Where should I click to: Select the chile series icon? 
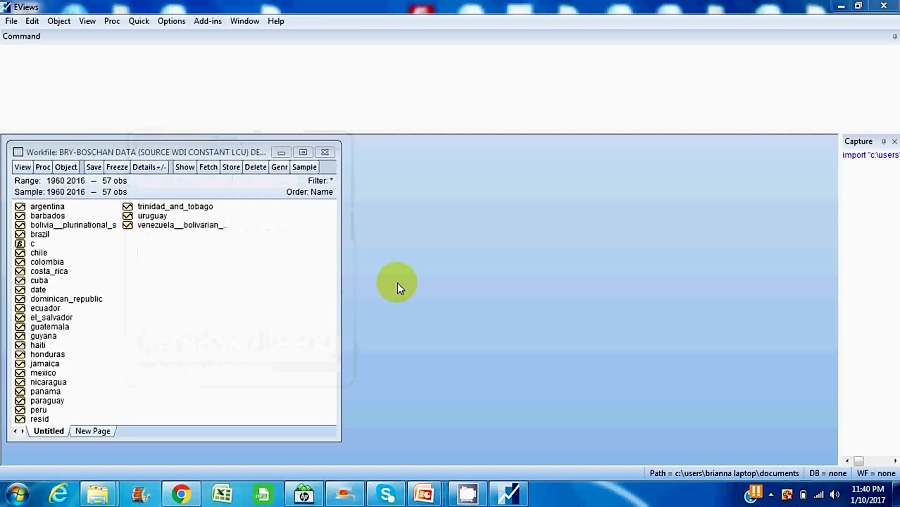(20, 253)
